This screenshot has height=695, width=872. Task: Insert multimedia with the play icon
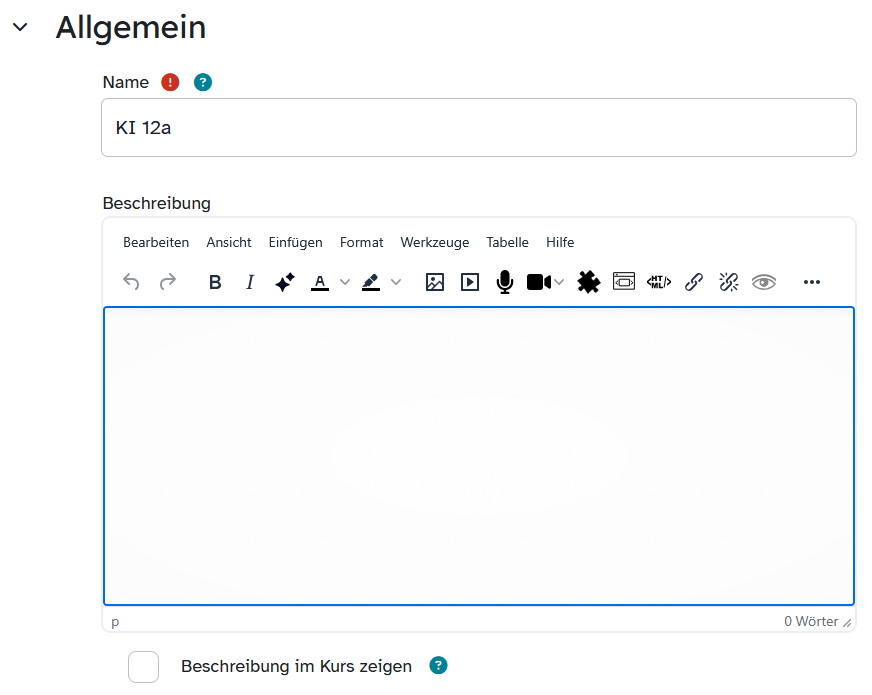[470, 282]
